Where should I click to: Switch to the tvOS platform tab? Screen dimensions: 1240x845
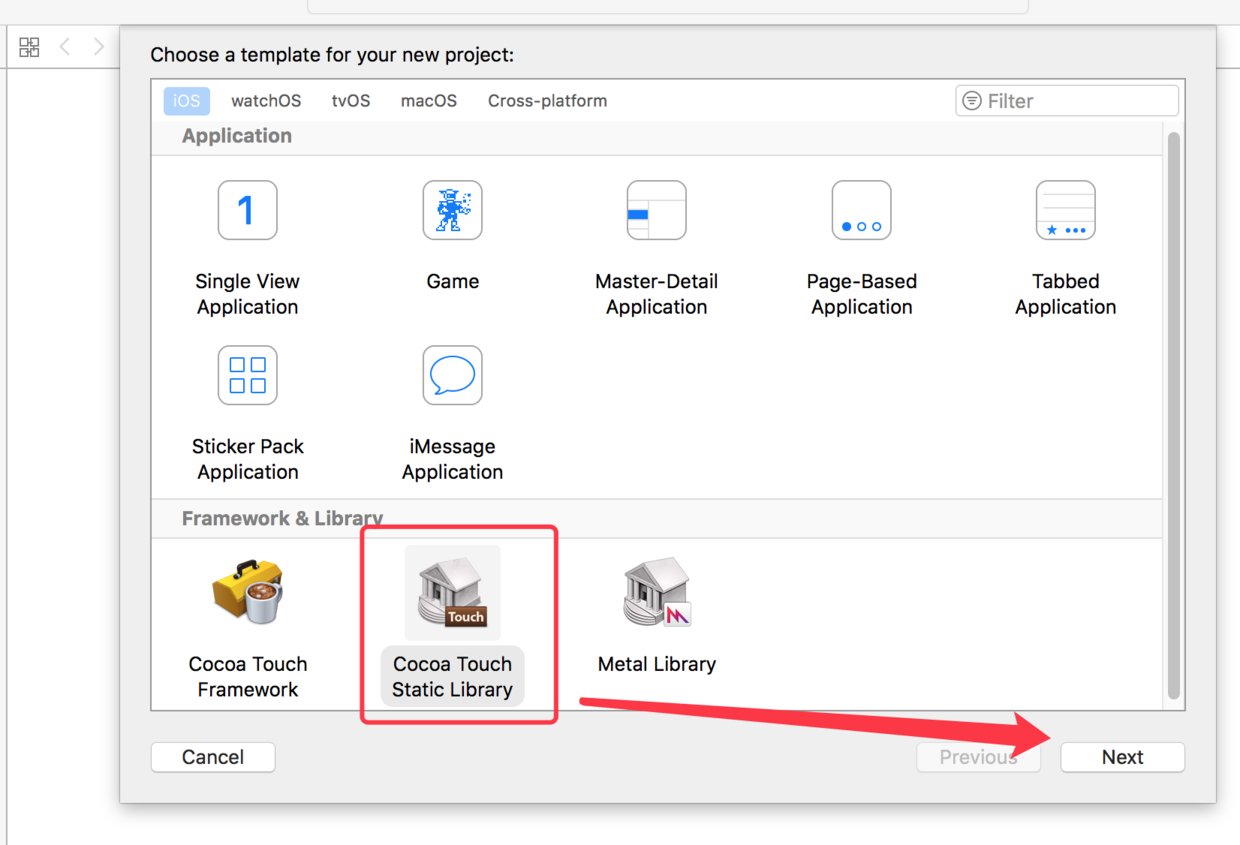coord(351,101)
